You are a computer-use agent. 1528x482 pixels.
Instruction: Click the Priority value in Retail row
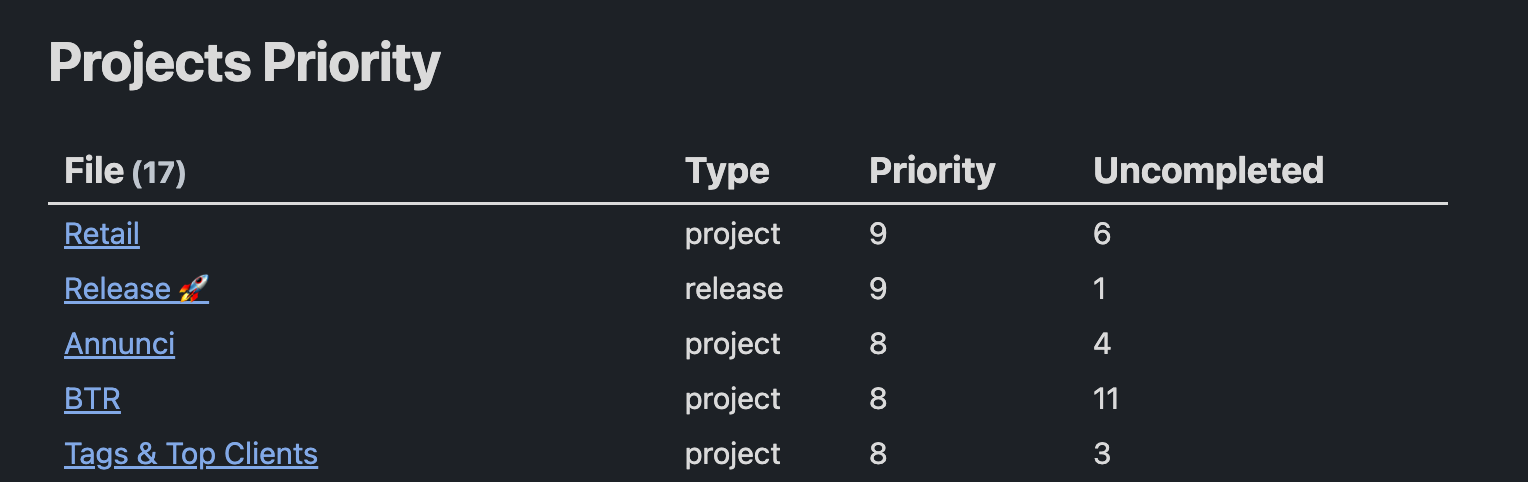point(878,234)
